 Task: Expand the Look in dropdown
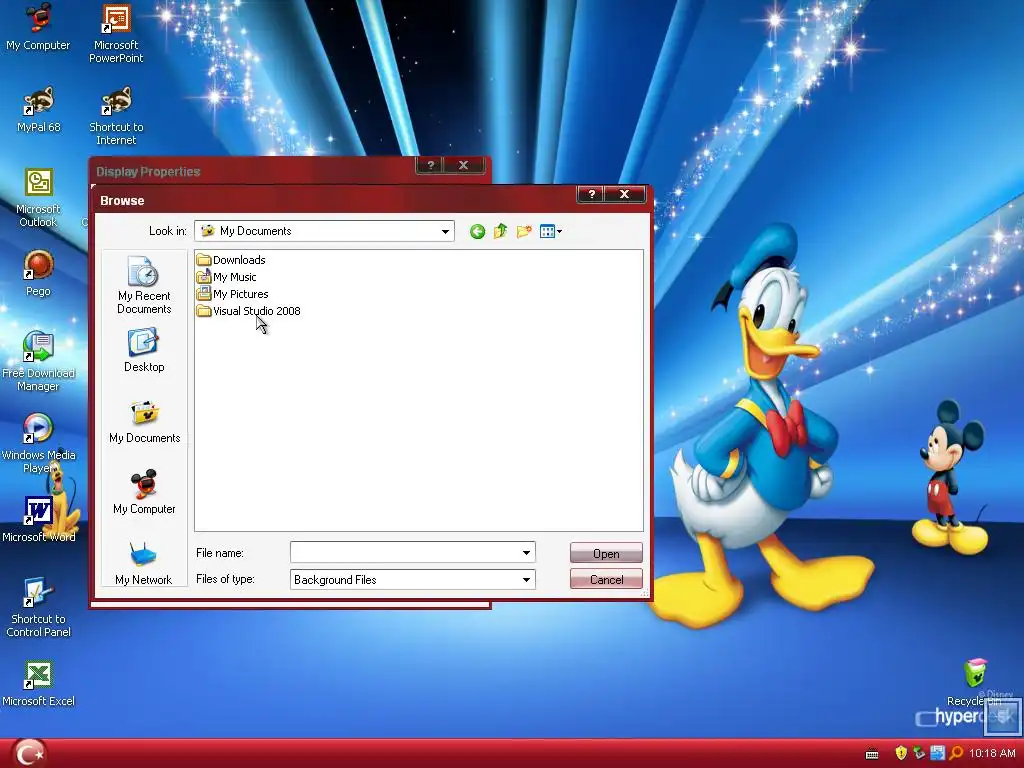point(445,231)
